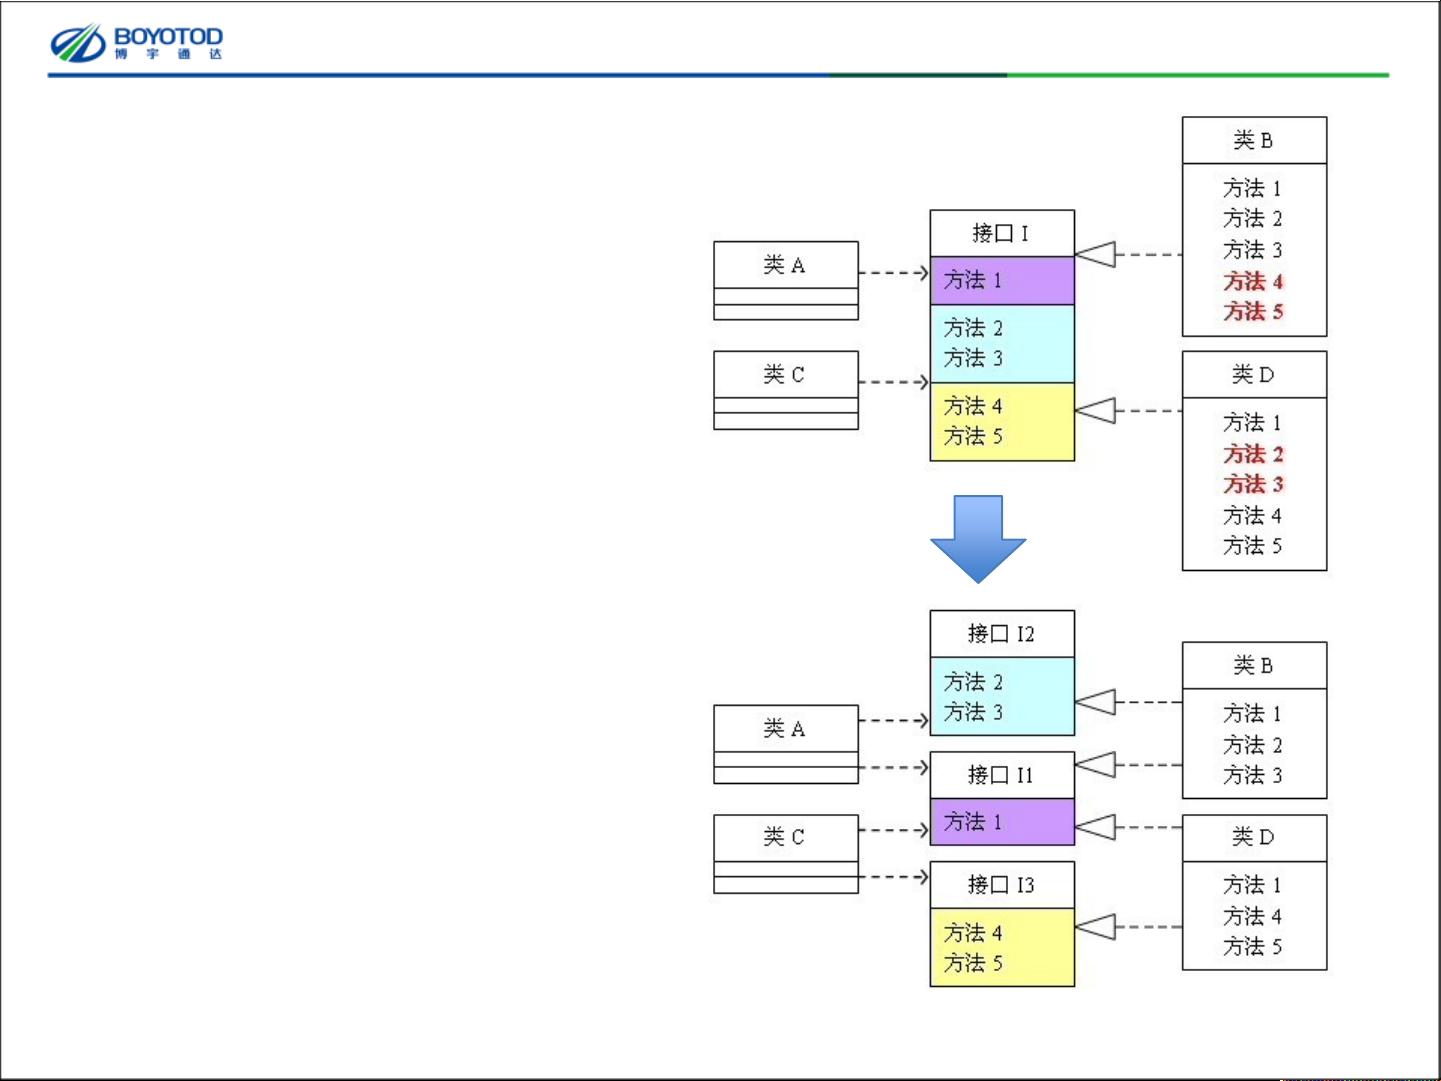Image resolution: width=1441 pixels, height=1081 pixels.
Task: Click the 类 B title in the lower diagram
Action: (1254, 666)
